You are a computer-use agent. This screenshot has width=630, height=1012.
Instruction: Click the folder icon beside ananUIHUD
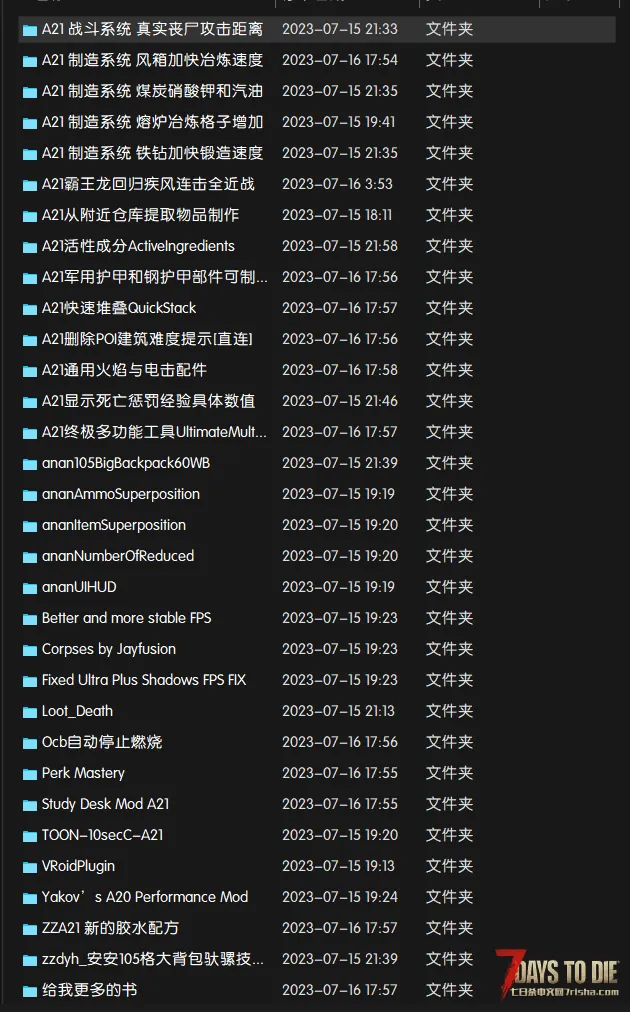coord(30,587)
